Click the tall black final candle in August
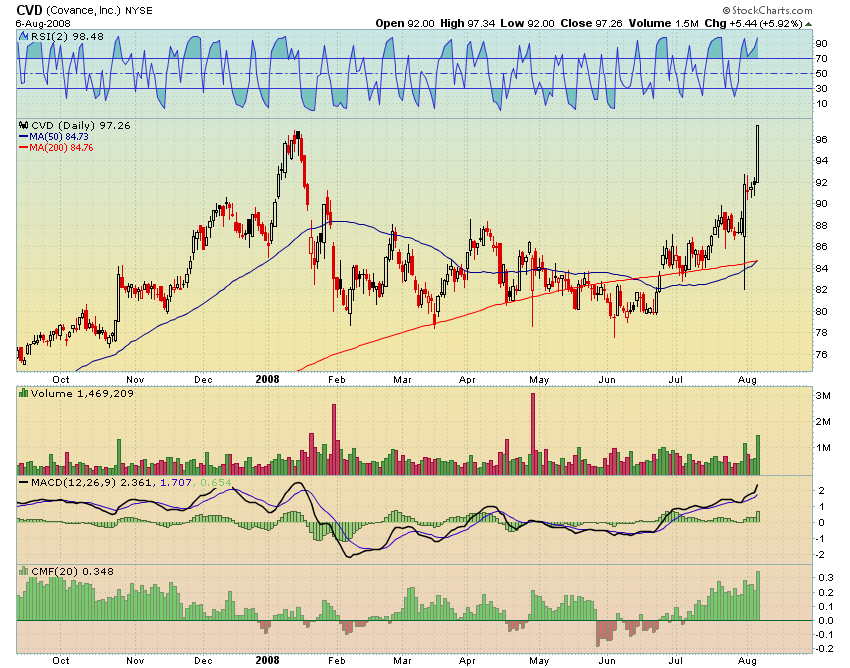Screen dimensions: 850x668 click(757, 154)
